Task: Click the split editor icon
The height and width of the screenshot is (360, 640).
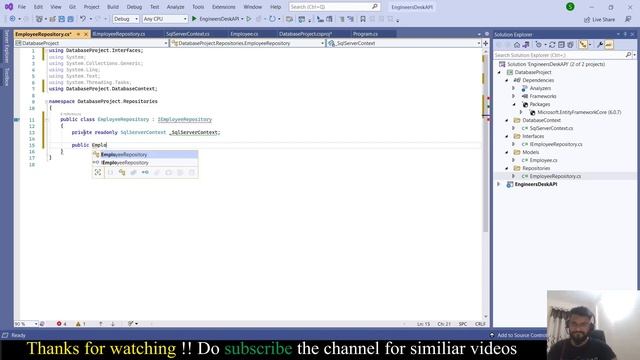Action: point(486,43)
